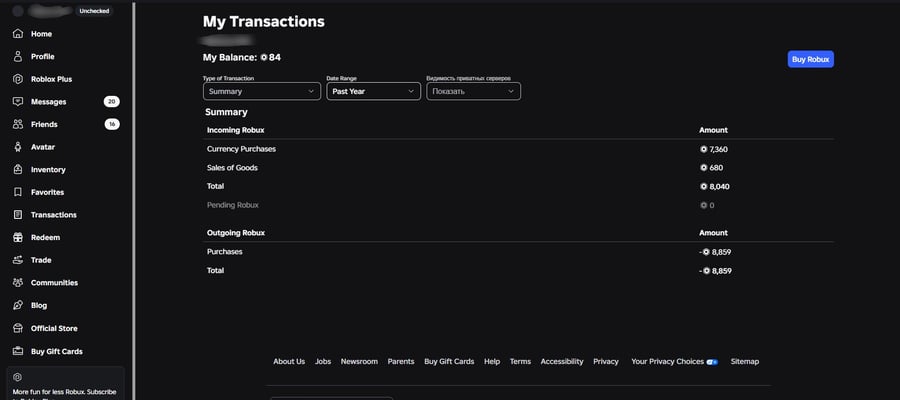Open Profile via the person icon
The height and width of the screenshot is (400, 900).
coord(18,56)
